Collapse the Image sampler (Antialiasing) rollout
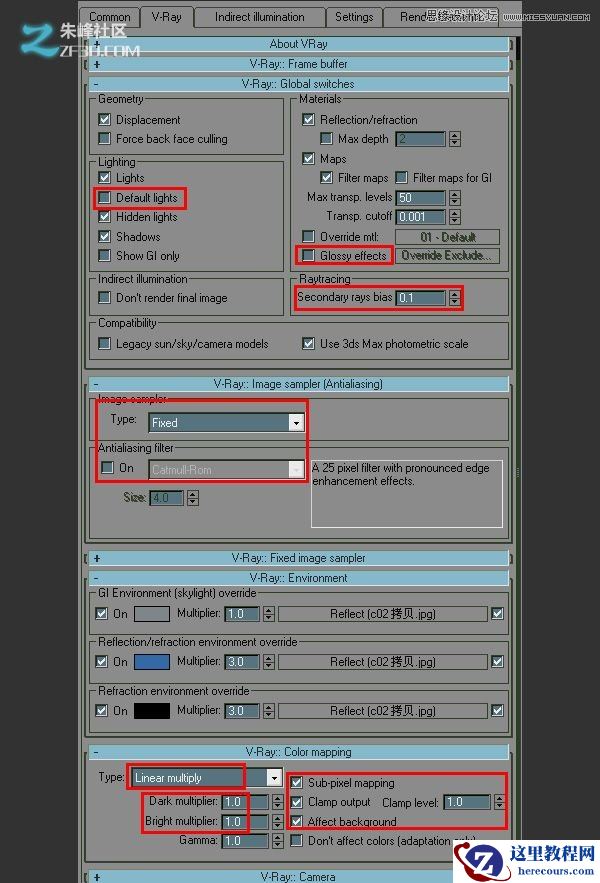 pos(299,384)
